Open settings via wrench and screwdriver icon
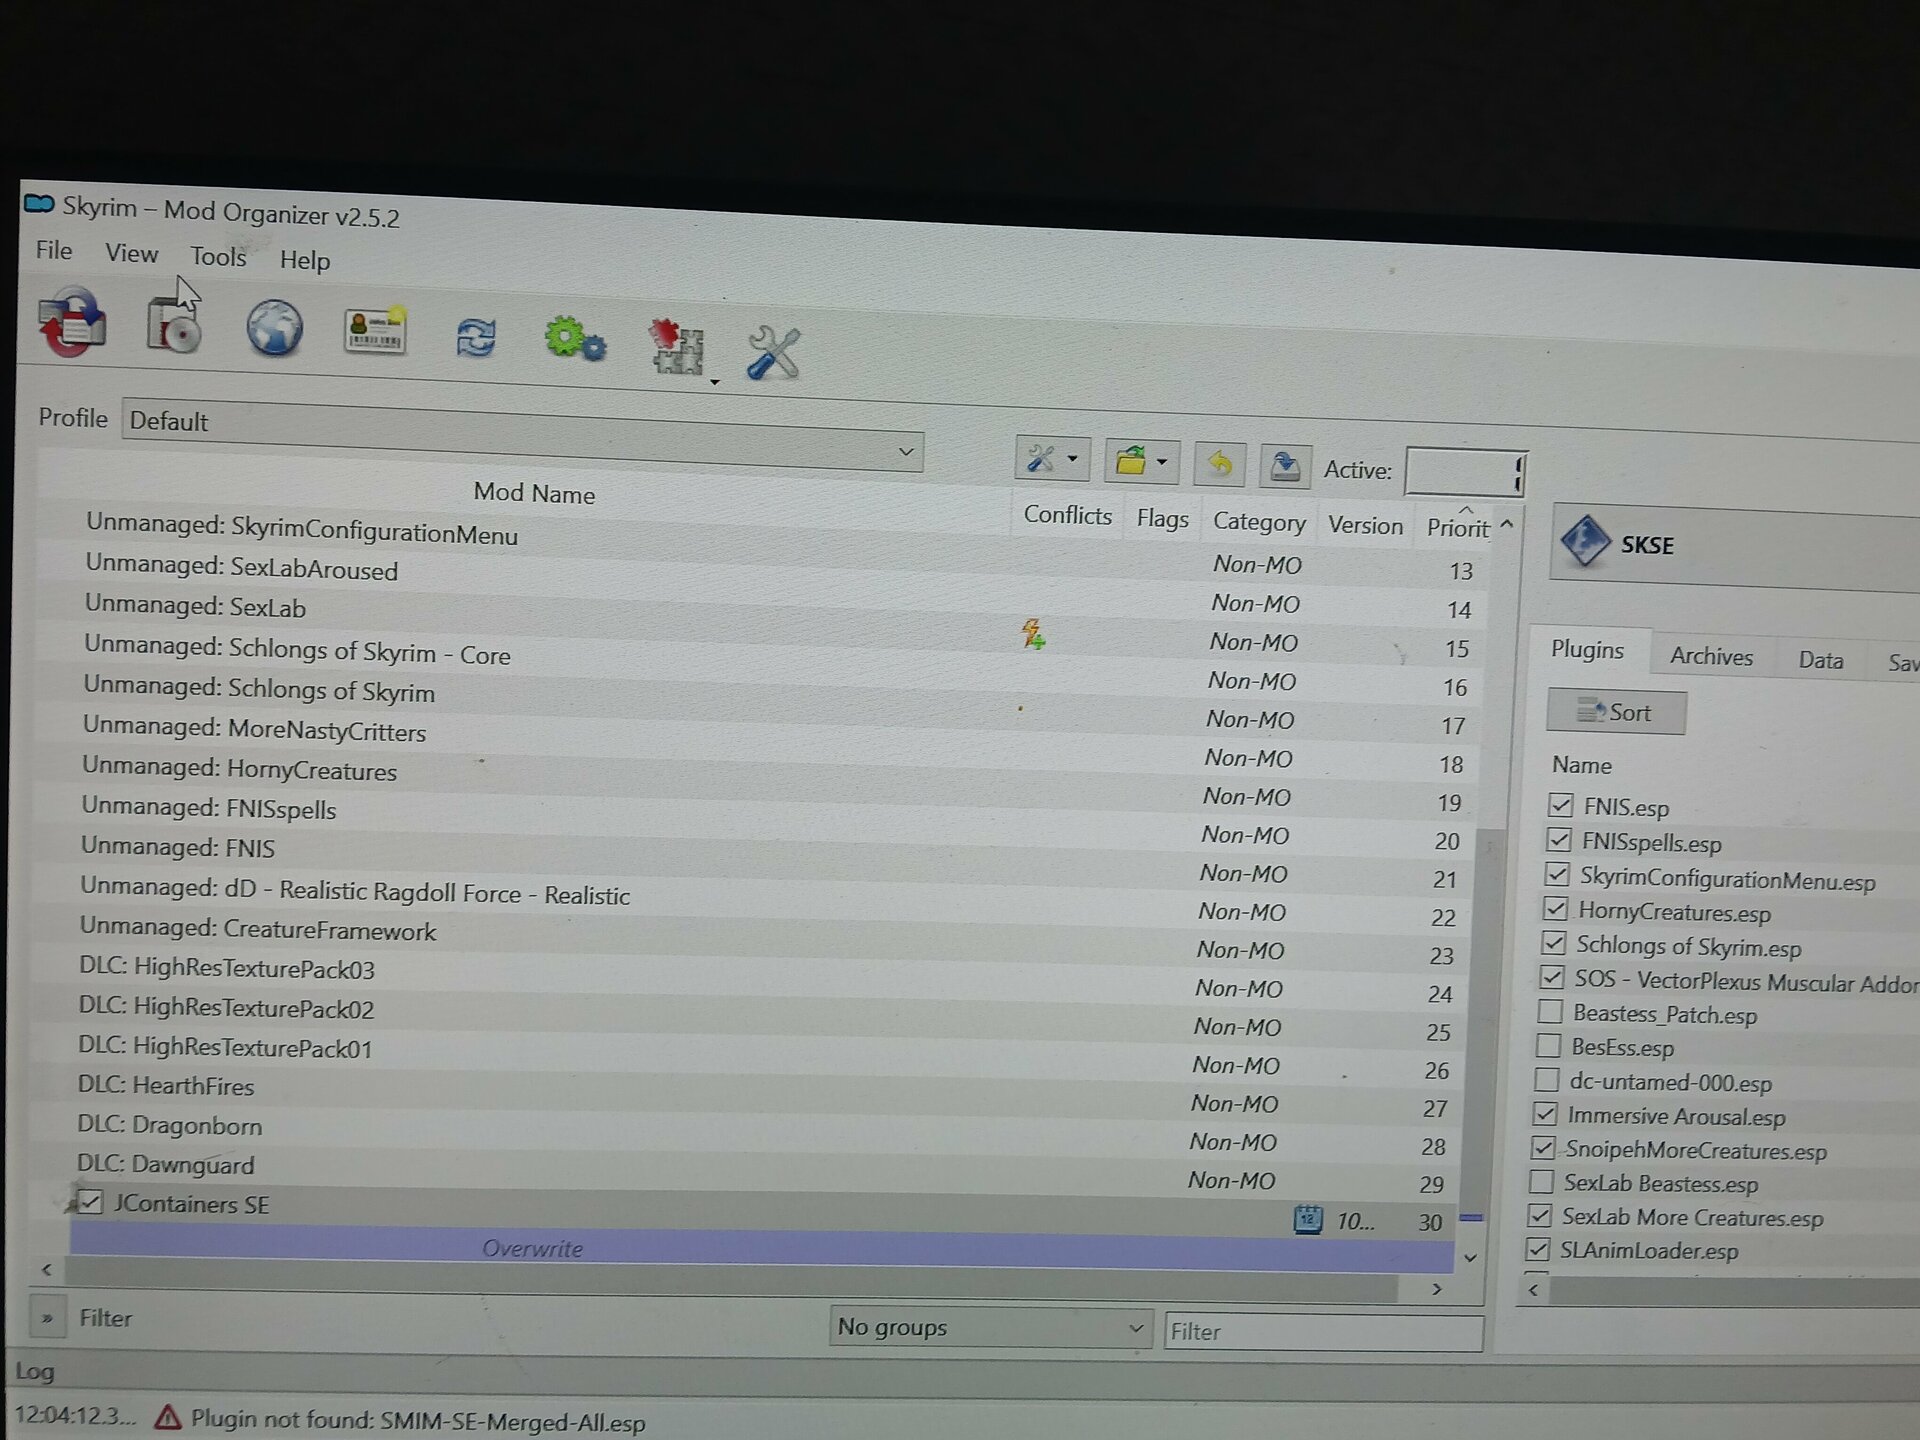This screenshot has height=1440, width=1920. click(774, 353)
